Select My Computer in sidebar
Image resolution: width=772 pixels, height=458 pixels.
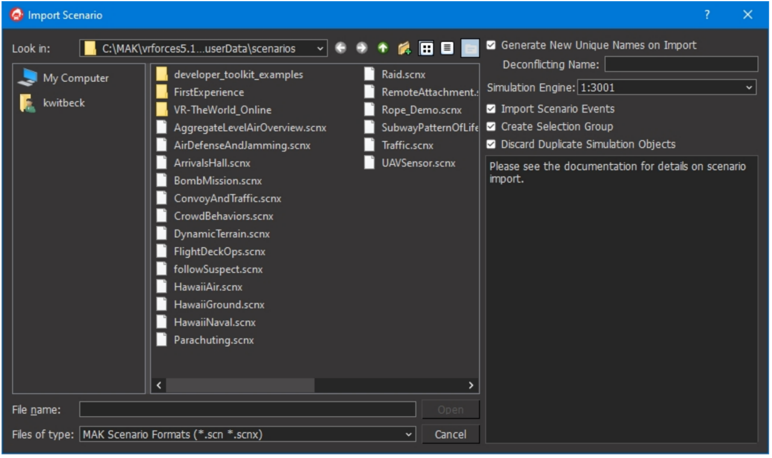tap(64, 78)
